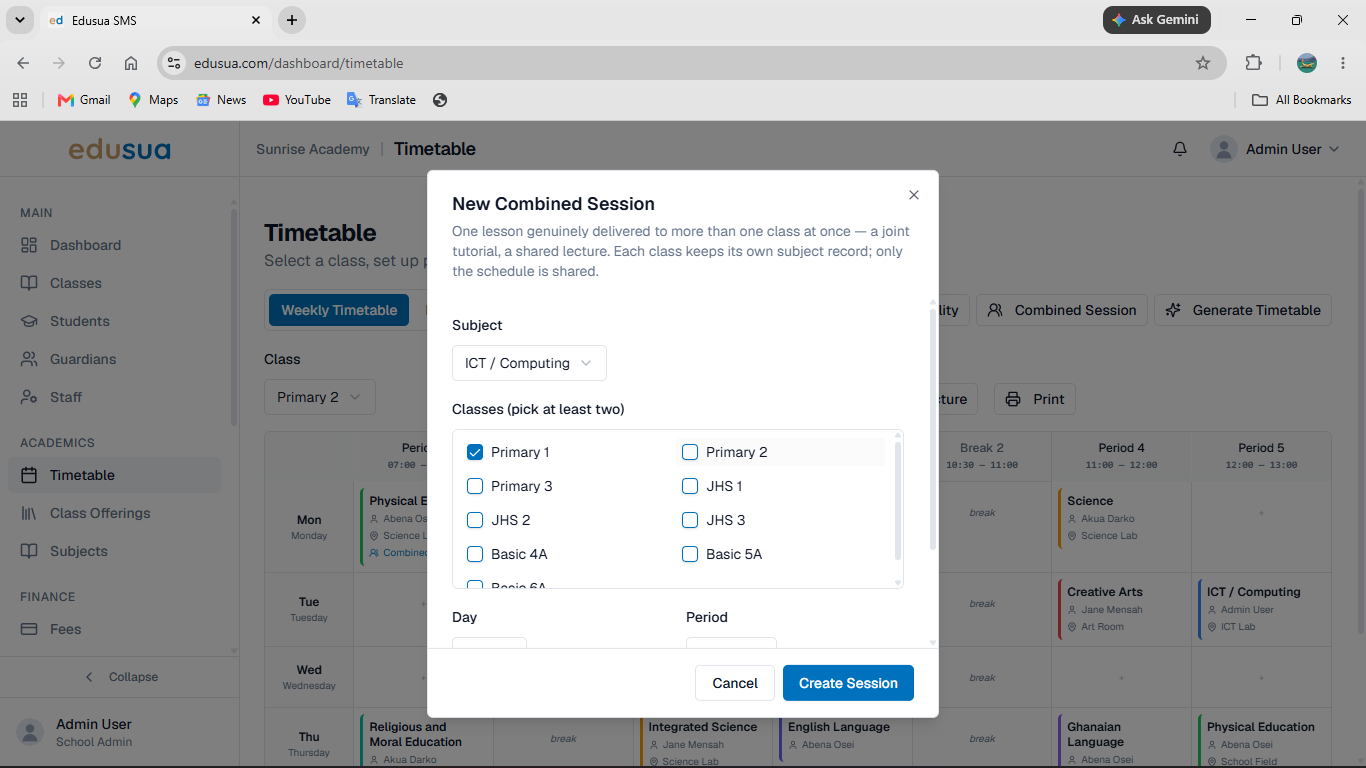Open the Science lesson in Period 4

point(1121,517)
